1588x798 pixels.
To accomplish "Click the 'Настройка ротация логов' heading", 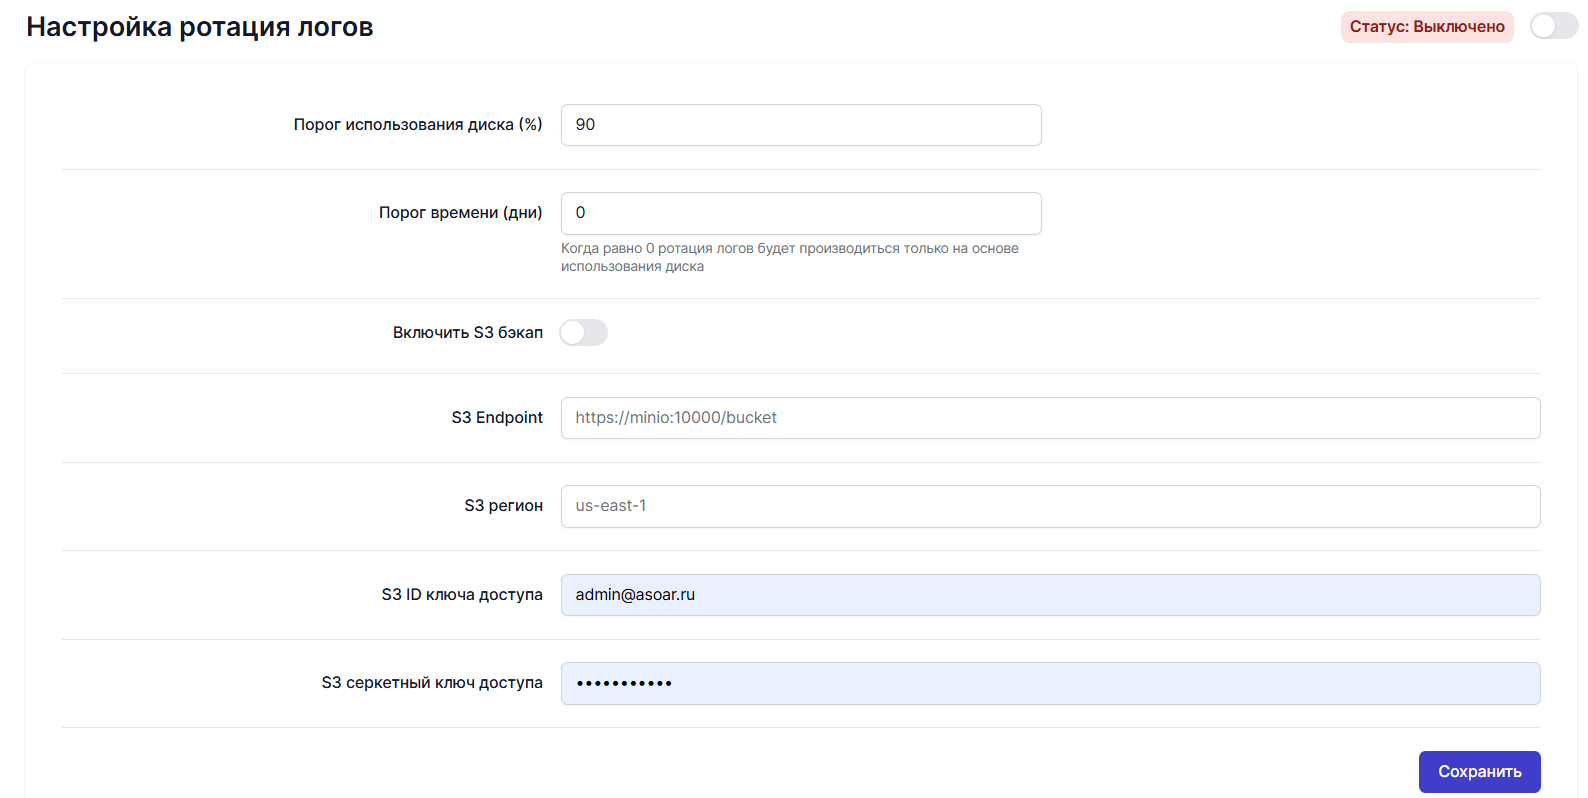I will pyautogui.click(x=200, y=27).
